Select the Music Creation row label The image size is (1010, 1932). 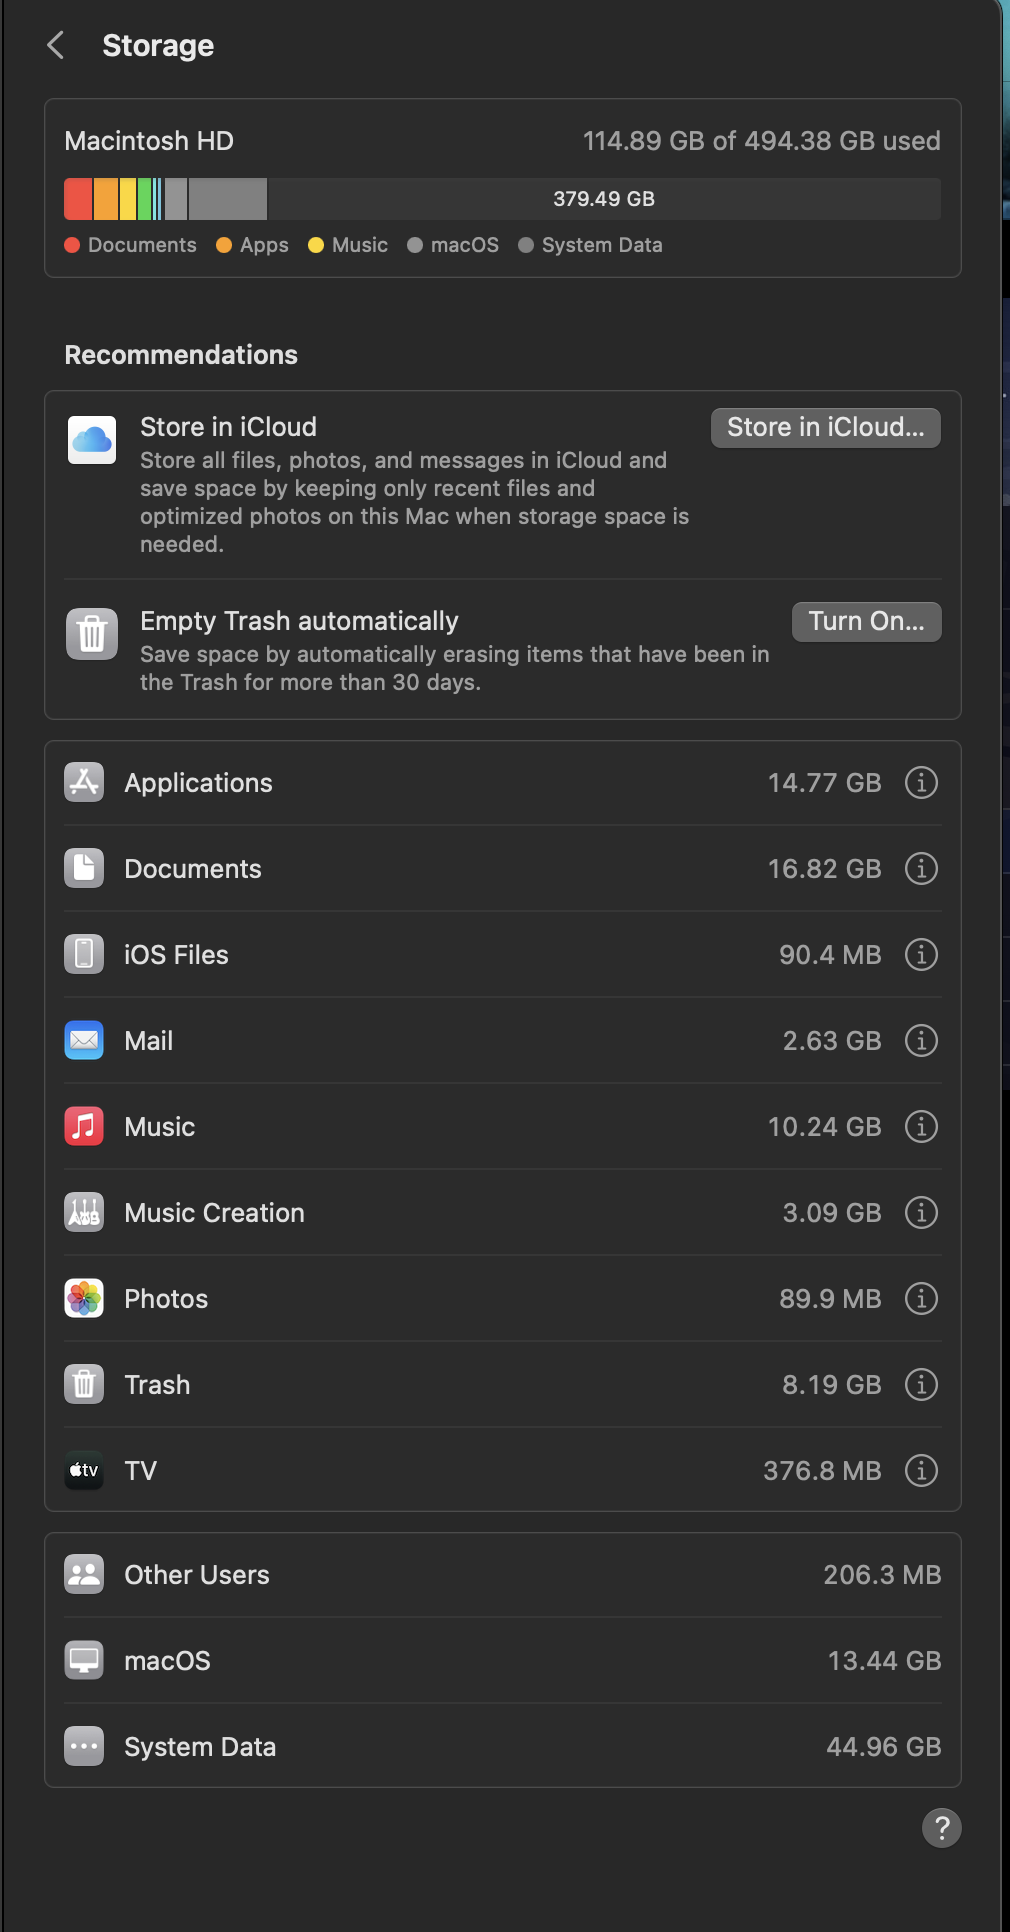click(214, 1212)
